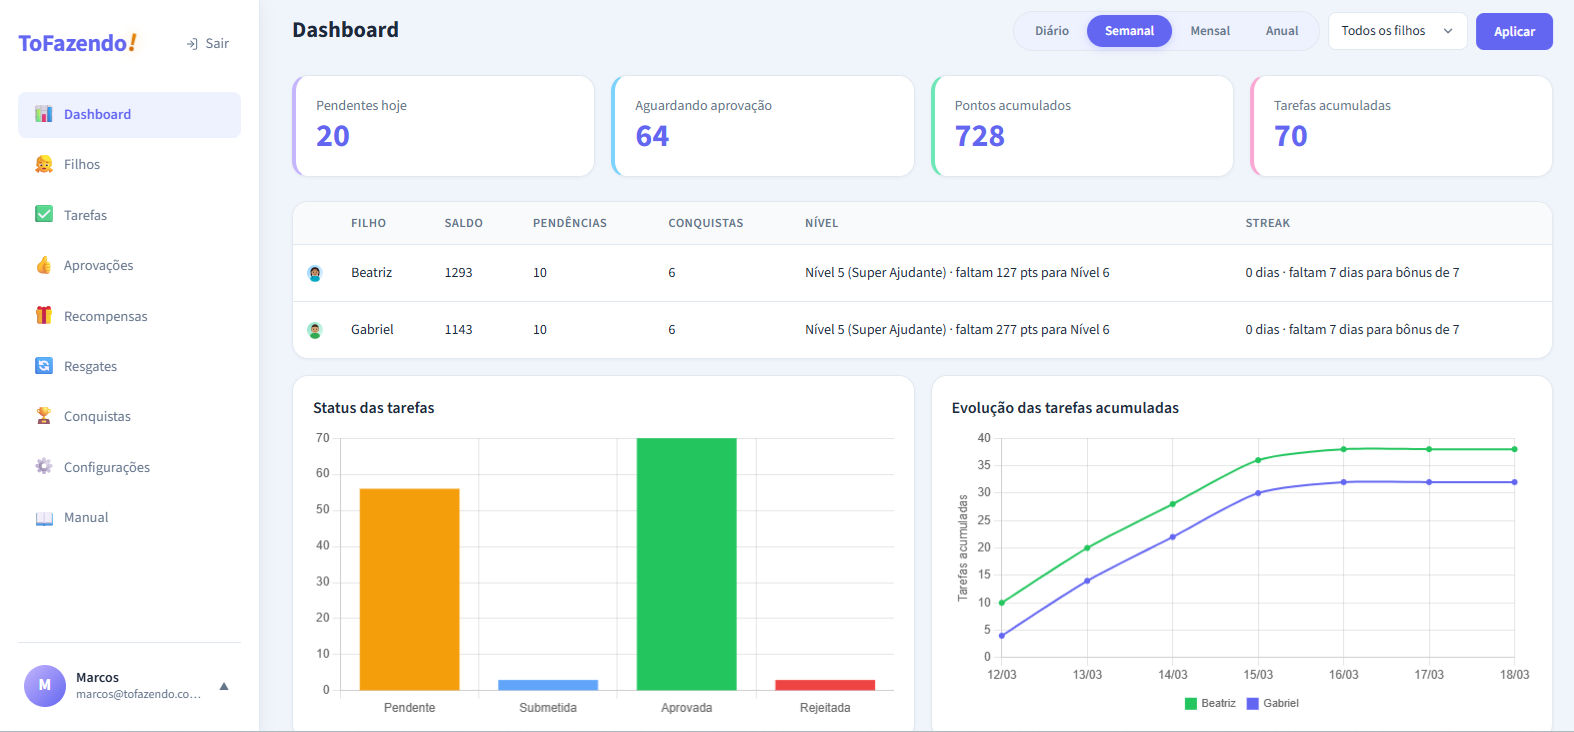Expand the Marcos user menu arrow

(x=224, y=686)
